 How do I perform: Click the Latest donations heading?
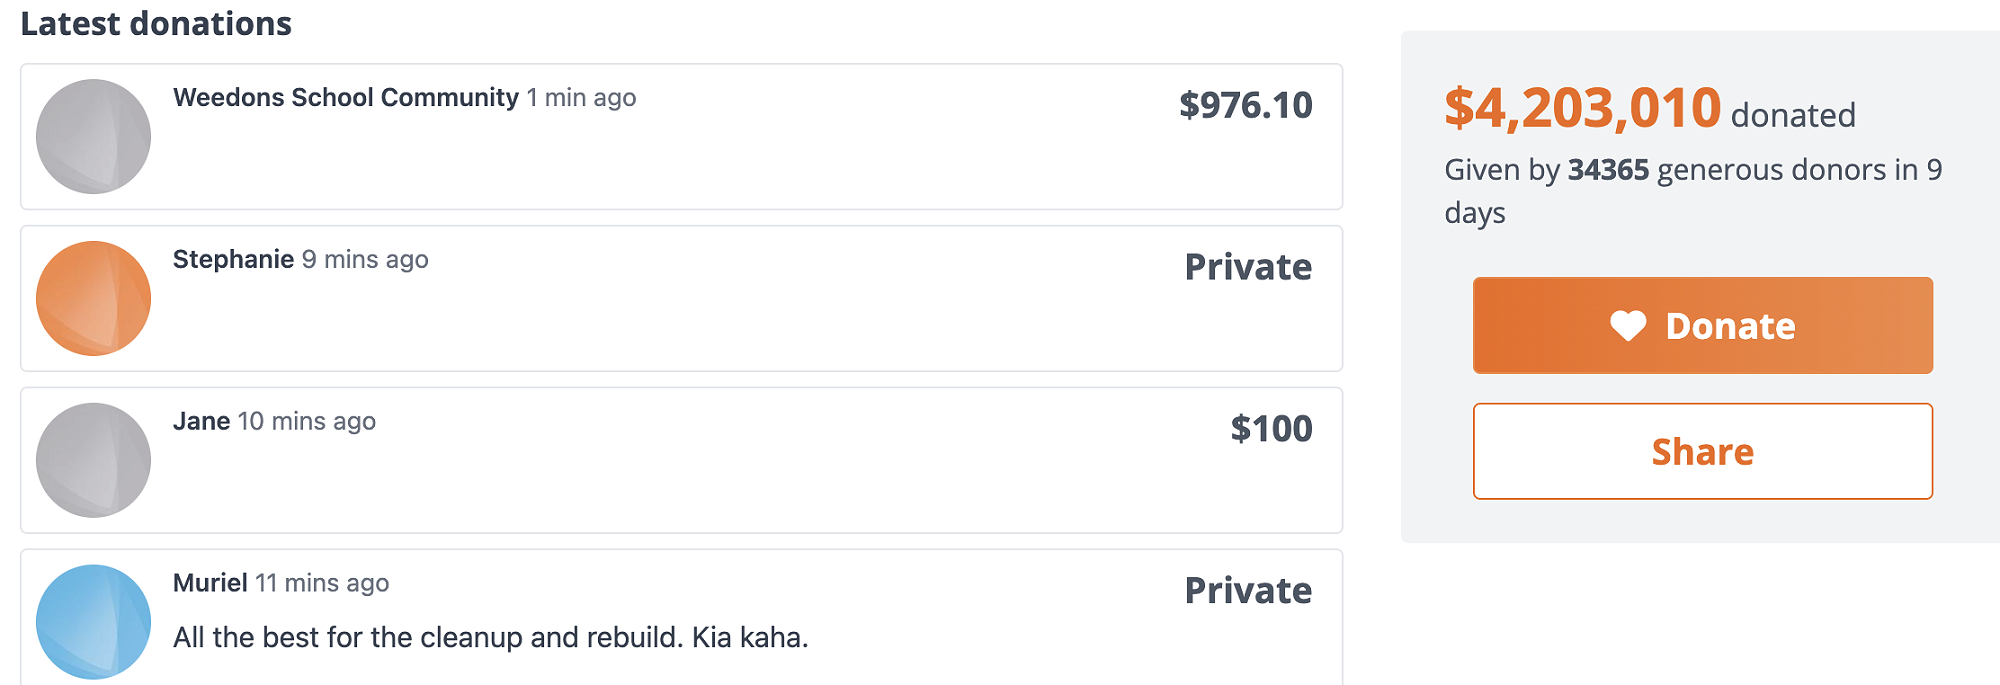coord(156,23)
